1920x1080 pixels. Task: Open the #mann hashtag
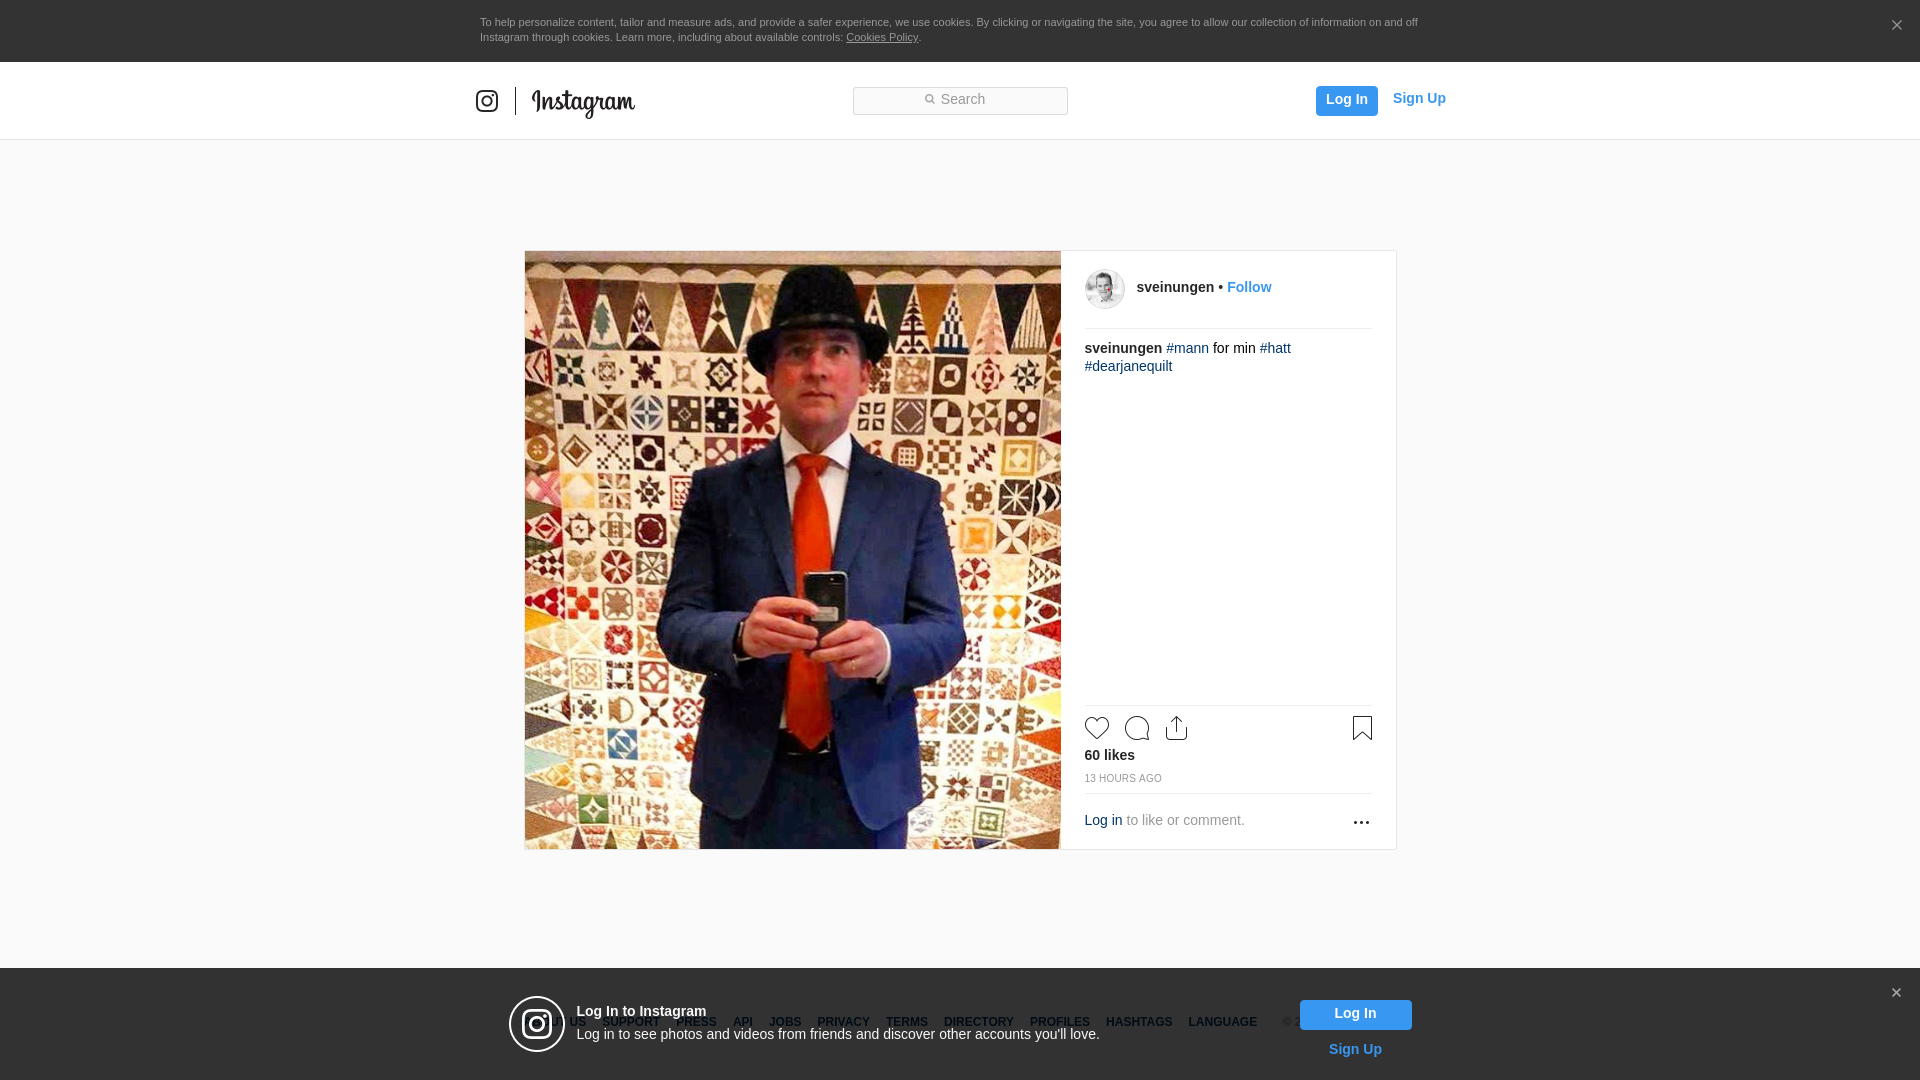pyautogui.click(x=1187, y=348)
